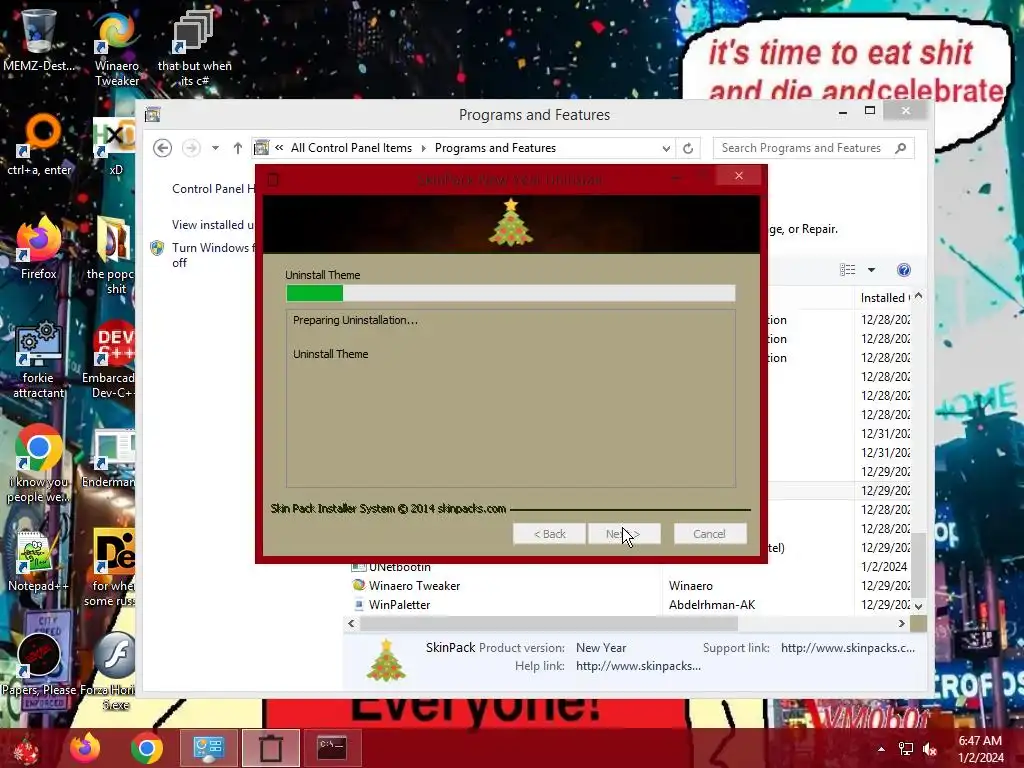Go back in Programs and Features

pos(162,148)
